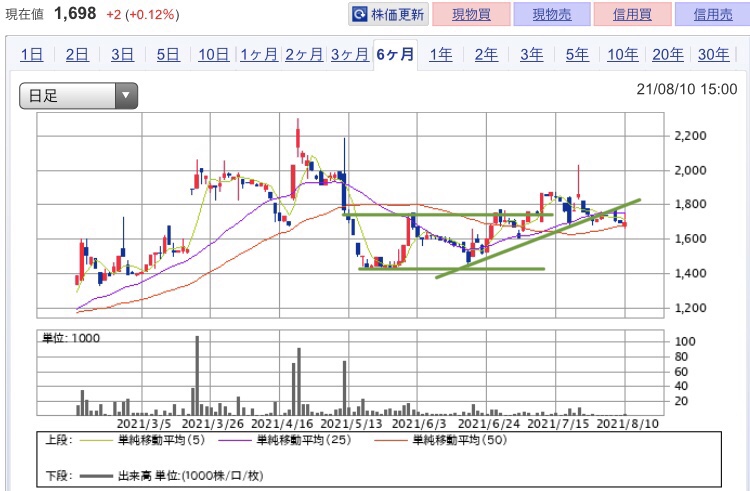Image resolution: width=750 pixels, height=491 pixels.
Task: Switch to the 5日 chart period
Action: click(x=168, y=55)
